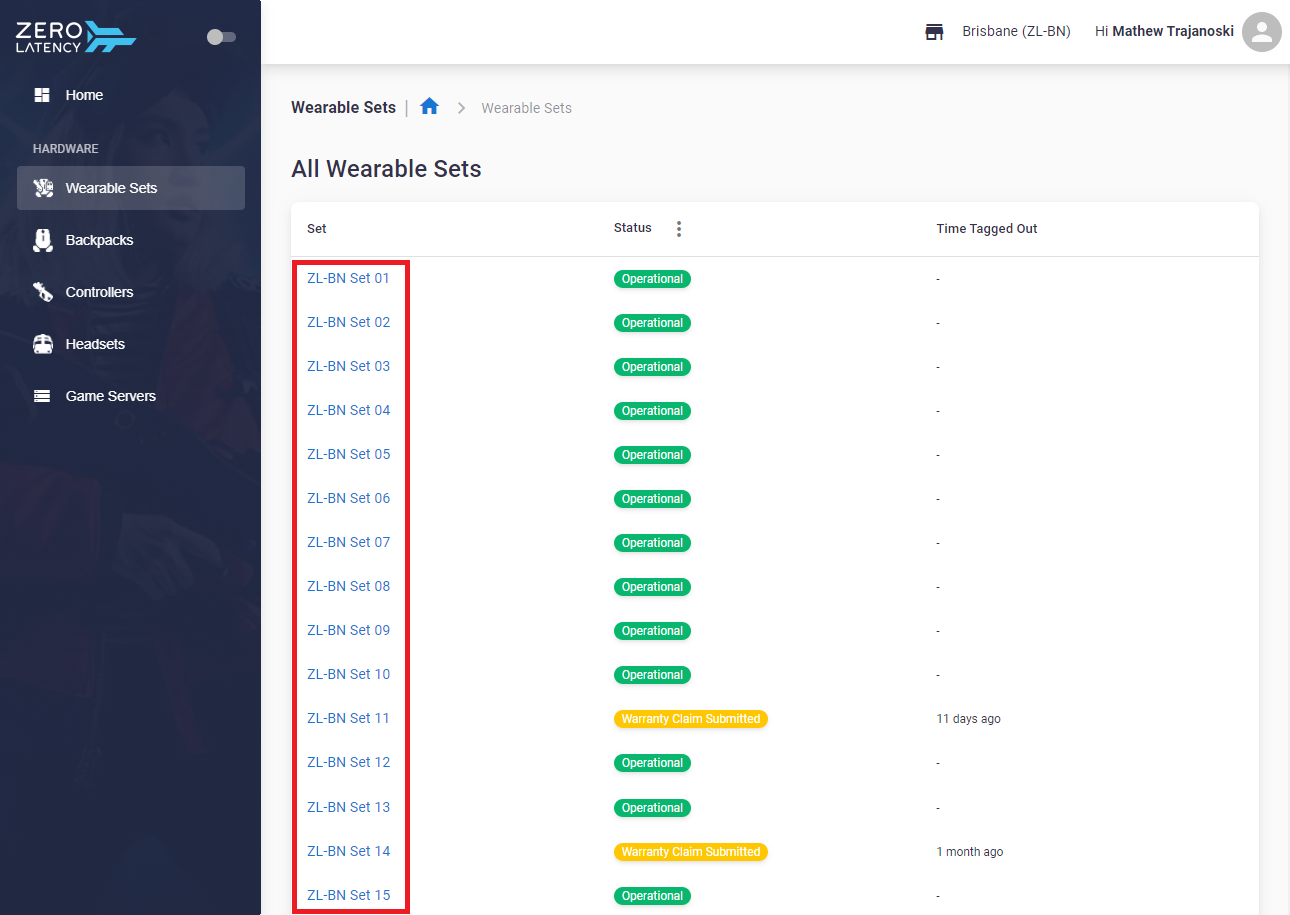Click Warranty Claim Submitted badge for Set 11
This screenshot has width=1290, height=915.
(x=691, y=719)
